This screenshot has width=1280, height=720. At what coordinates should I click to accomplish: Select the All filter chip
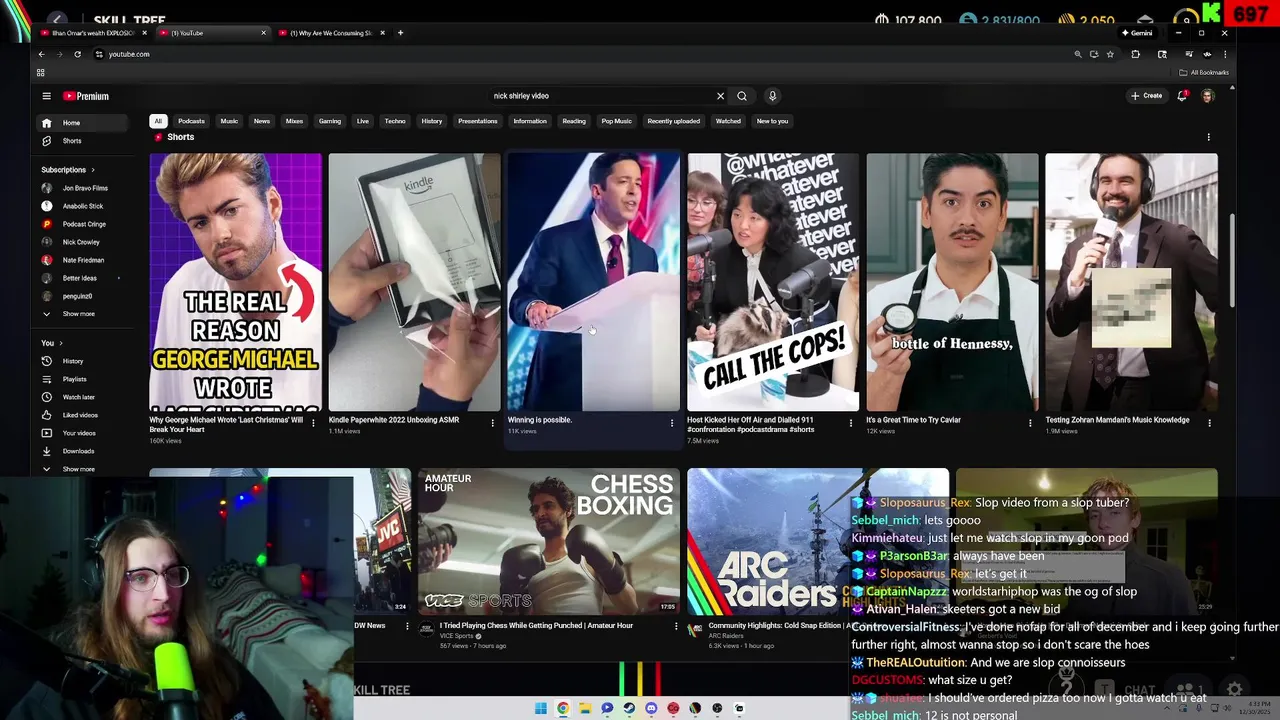coord(157,121)
